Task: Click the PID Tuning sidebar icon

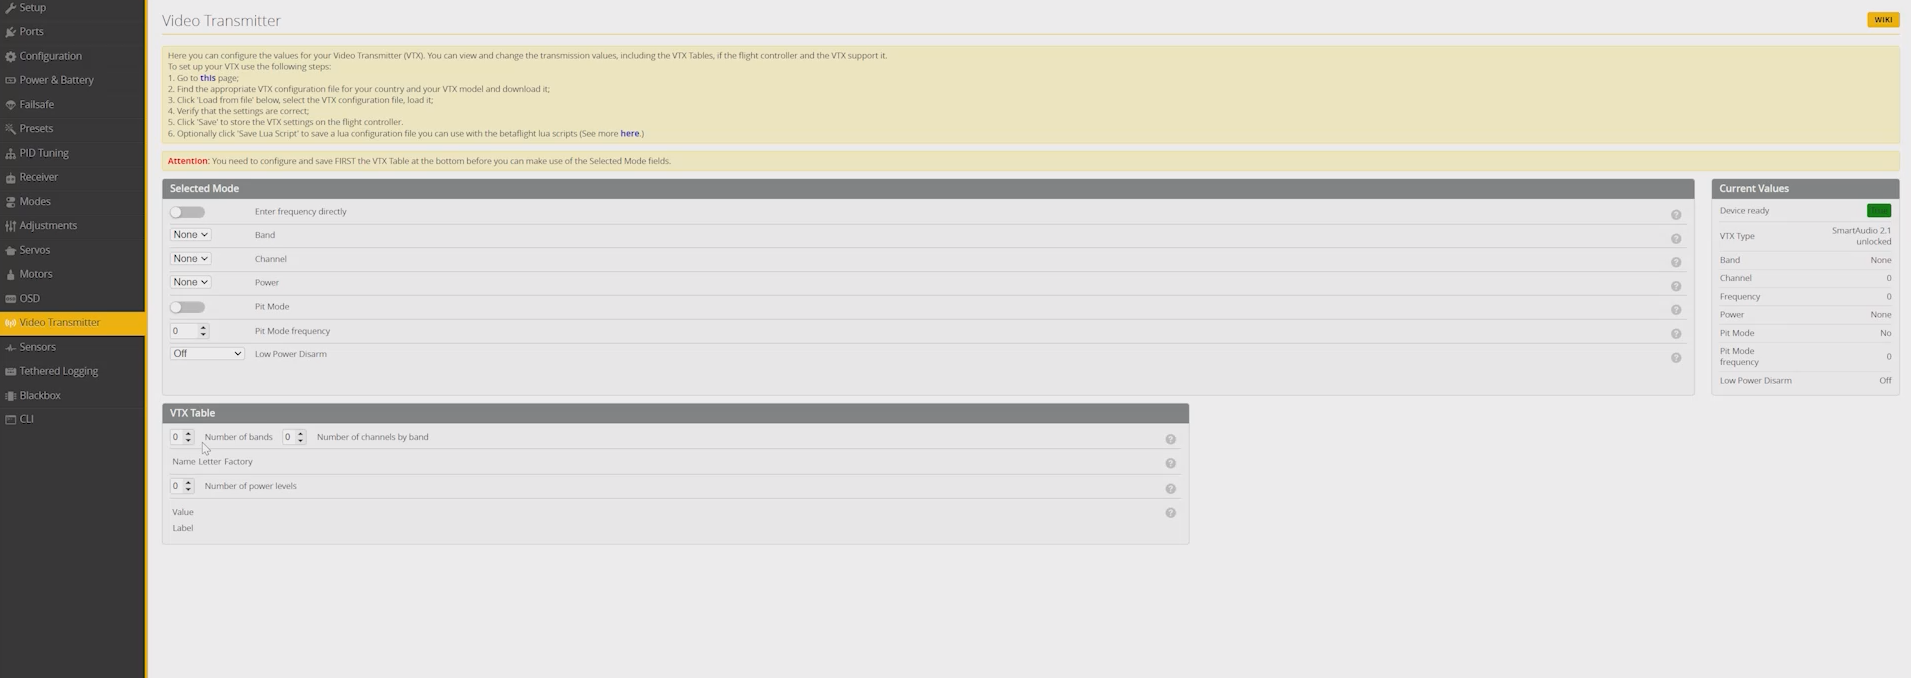Action: point(10,154)
